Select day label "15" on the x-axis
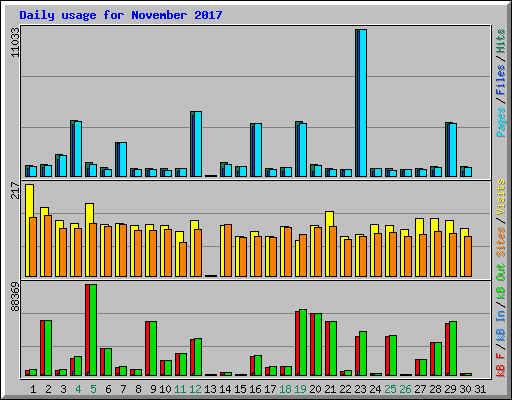Viewport: 512px width, 400px height. pos(240,389)
